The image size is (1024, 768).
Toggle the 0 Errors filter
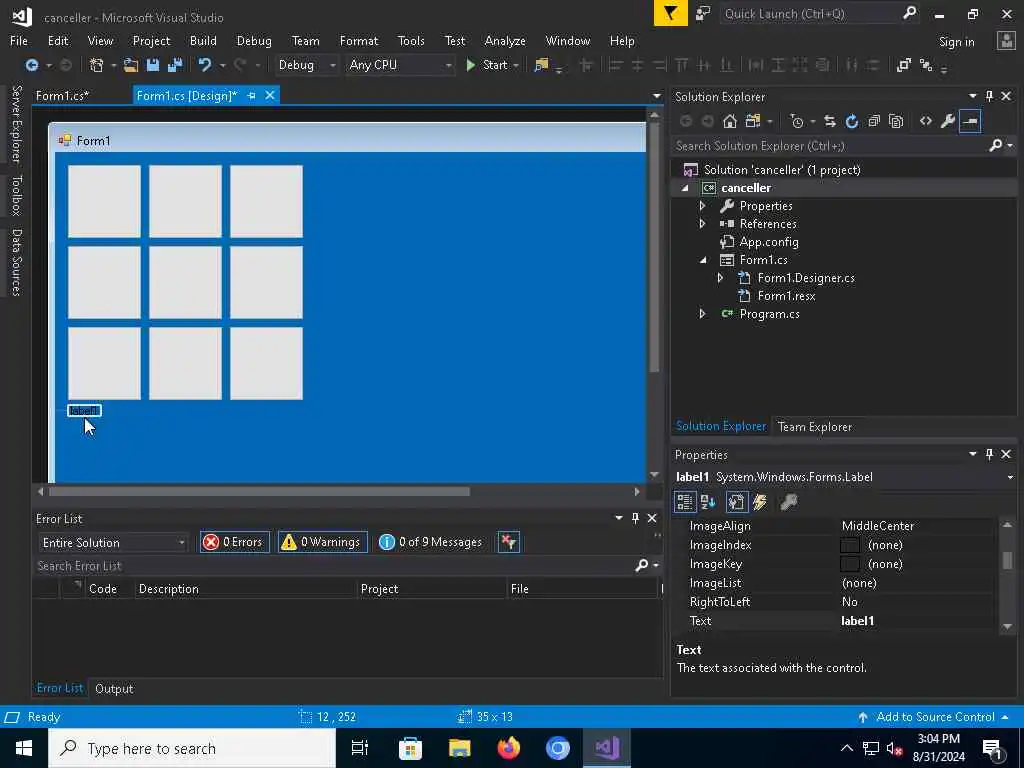[234, 542]
